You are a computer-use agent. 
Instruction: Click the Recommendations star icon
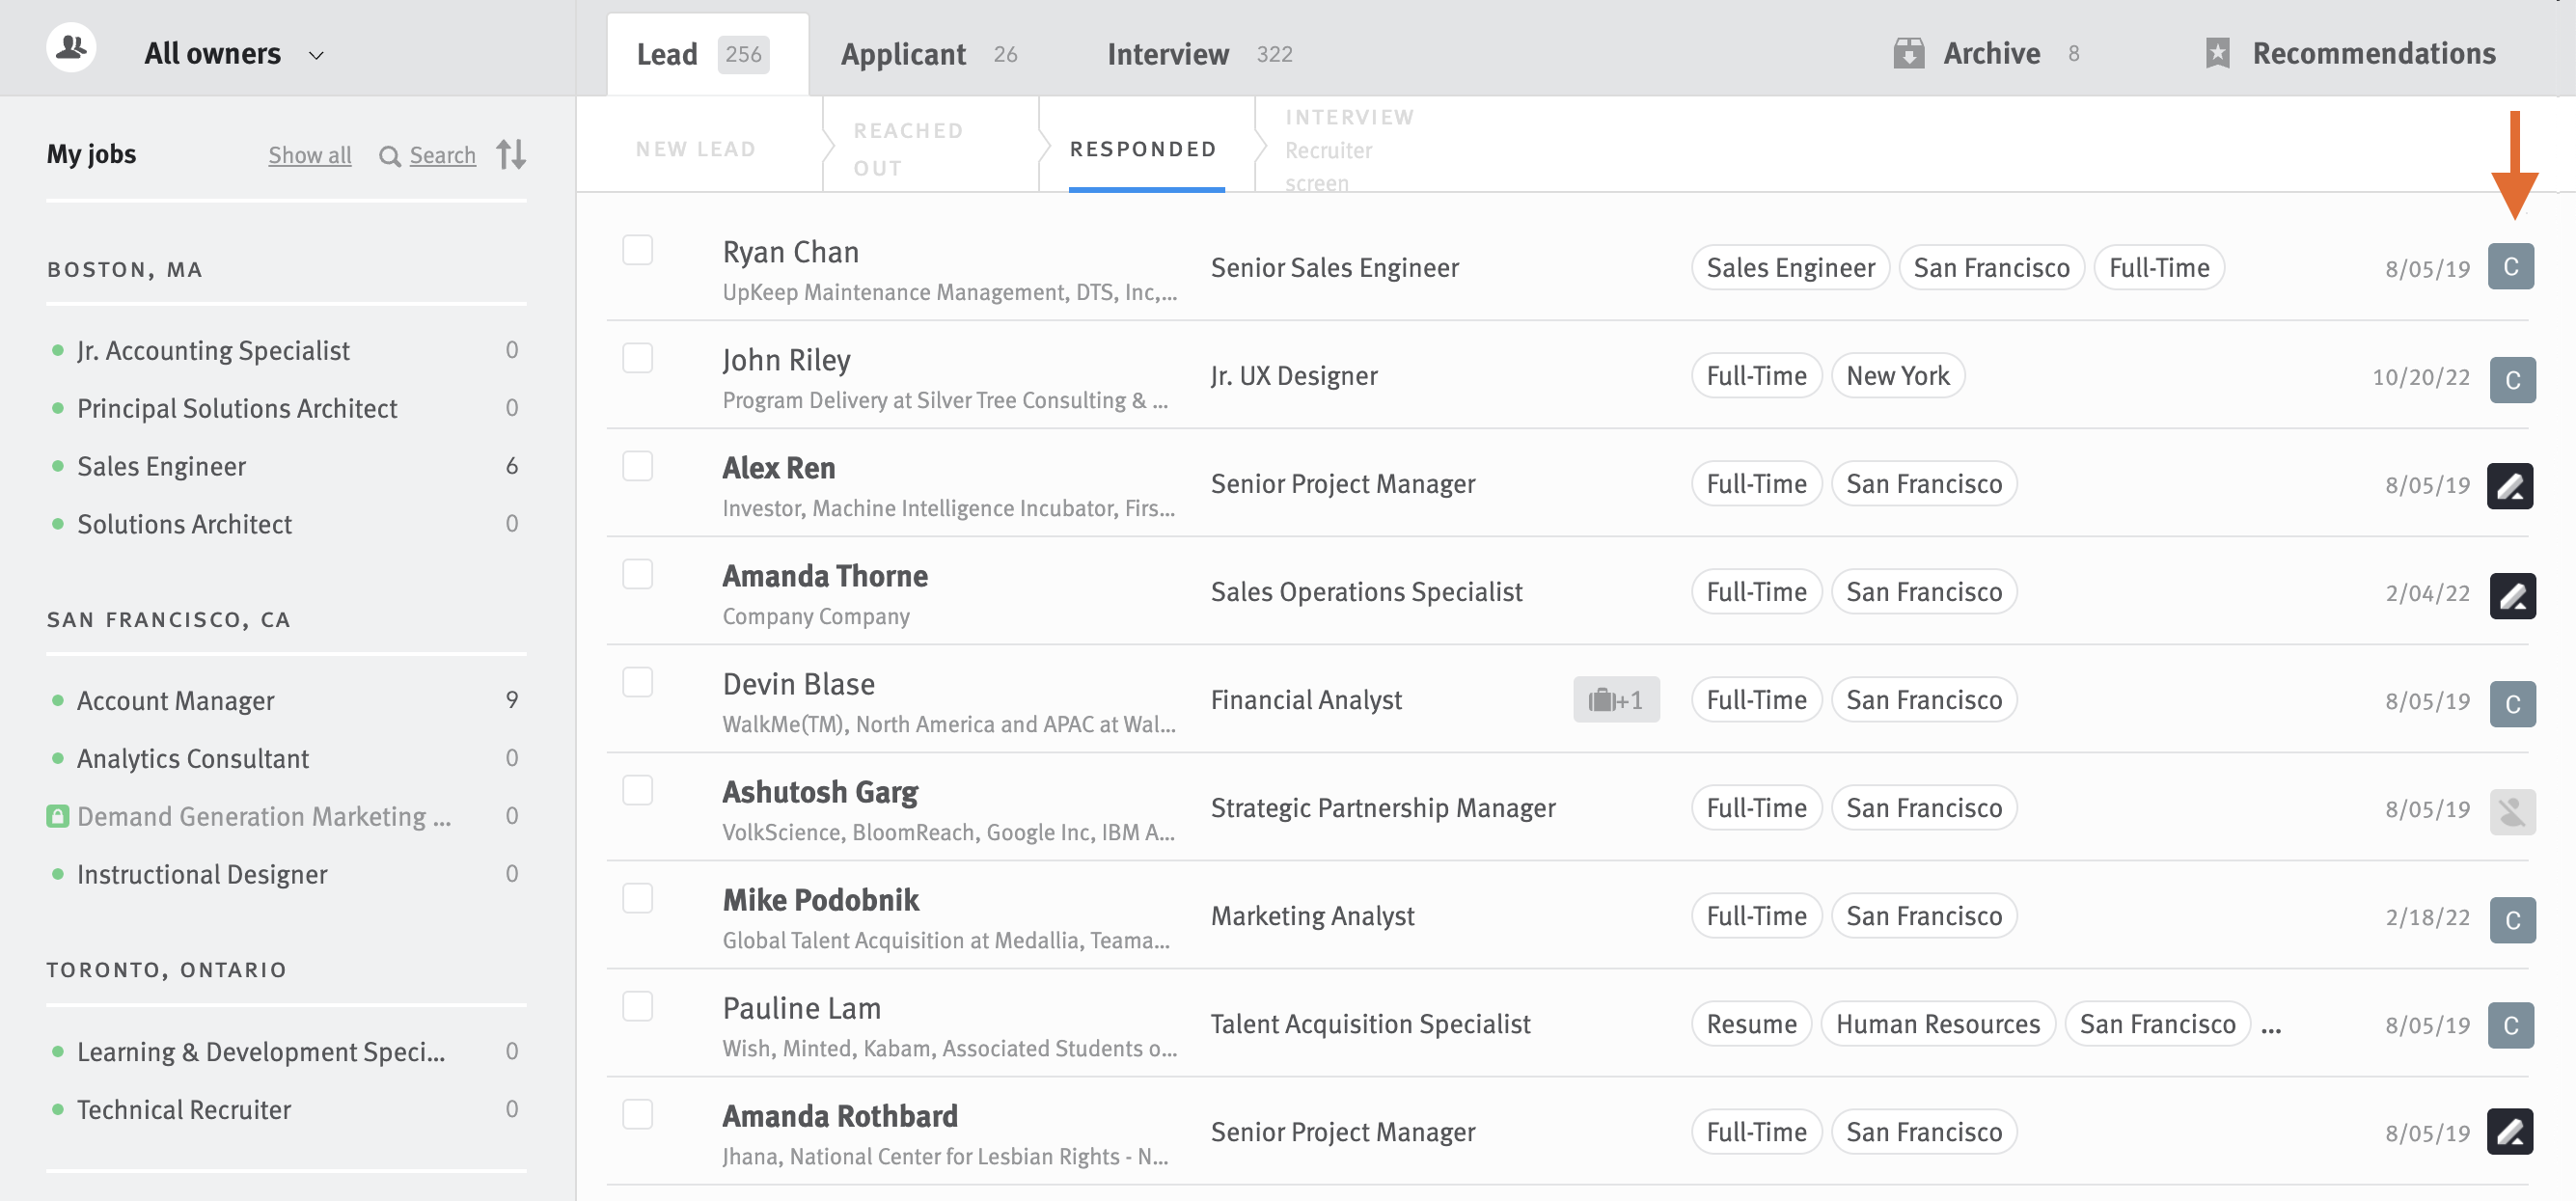pyautogui.click(x=2220, y=53)
